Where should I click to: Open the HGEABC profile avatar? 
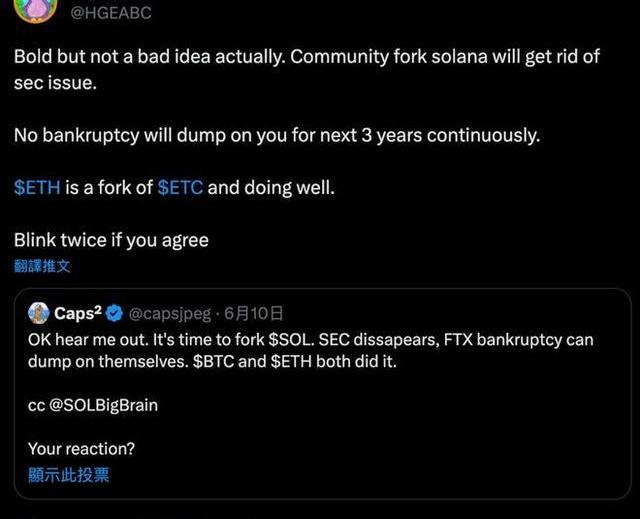tap(36, 10)
